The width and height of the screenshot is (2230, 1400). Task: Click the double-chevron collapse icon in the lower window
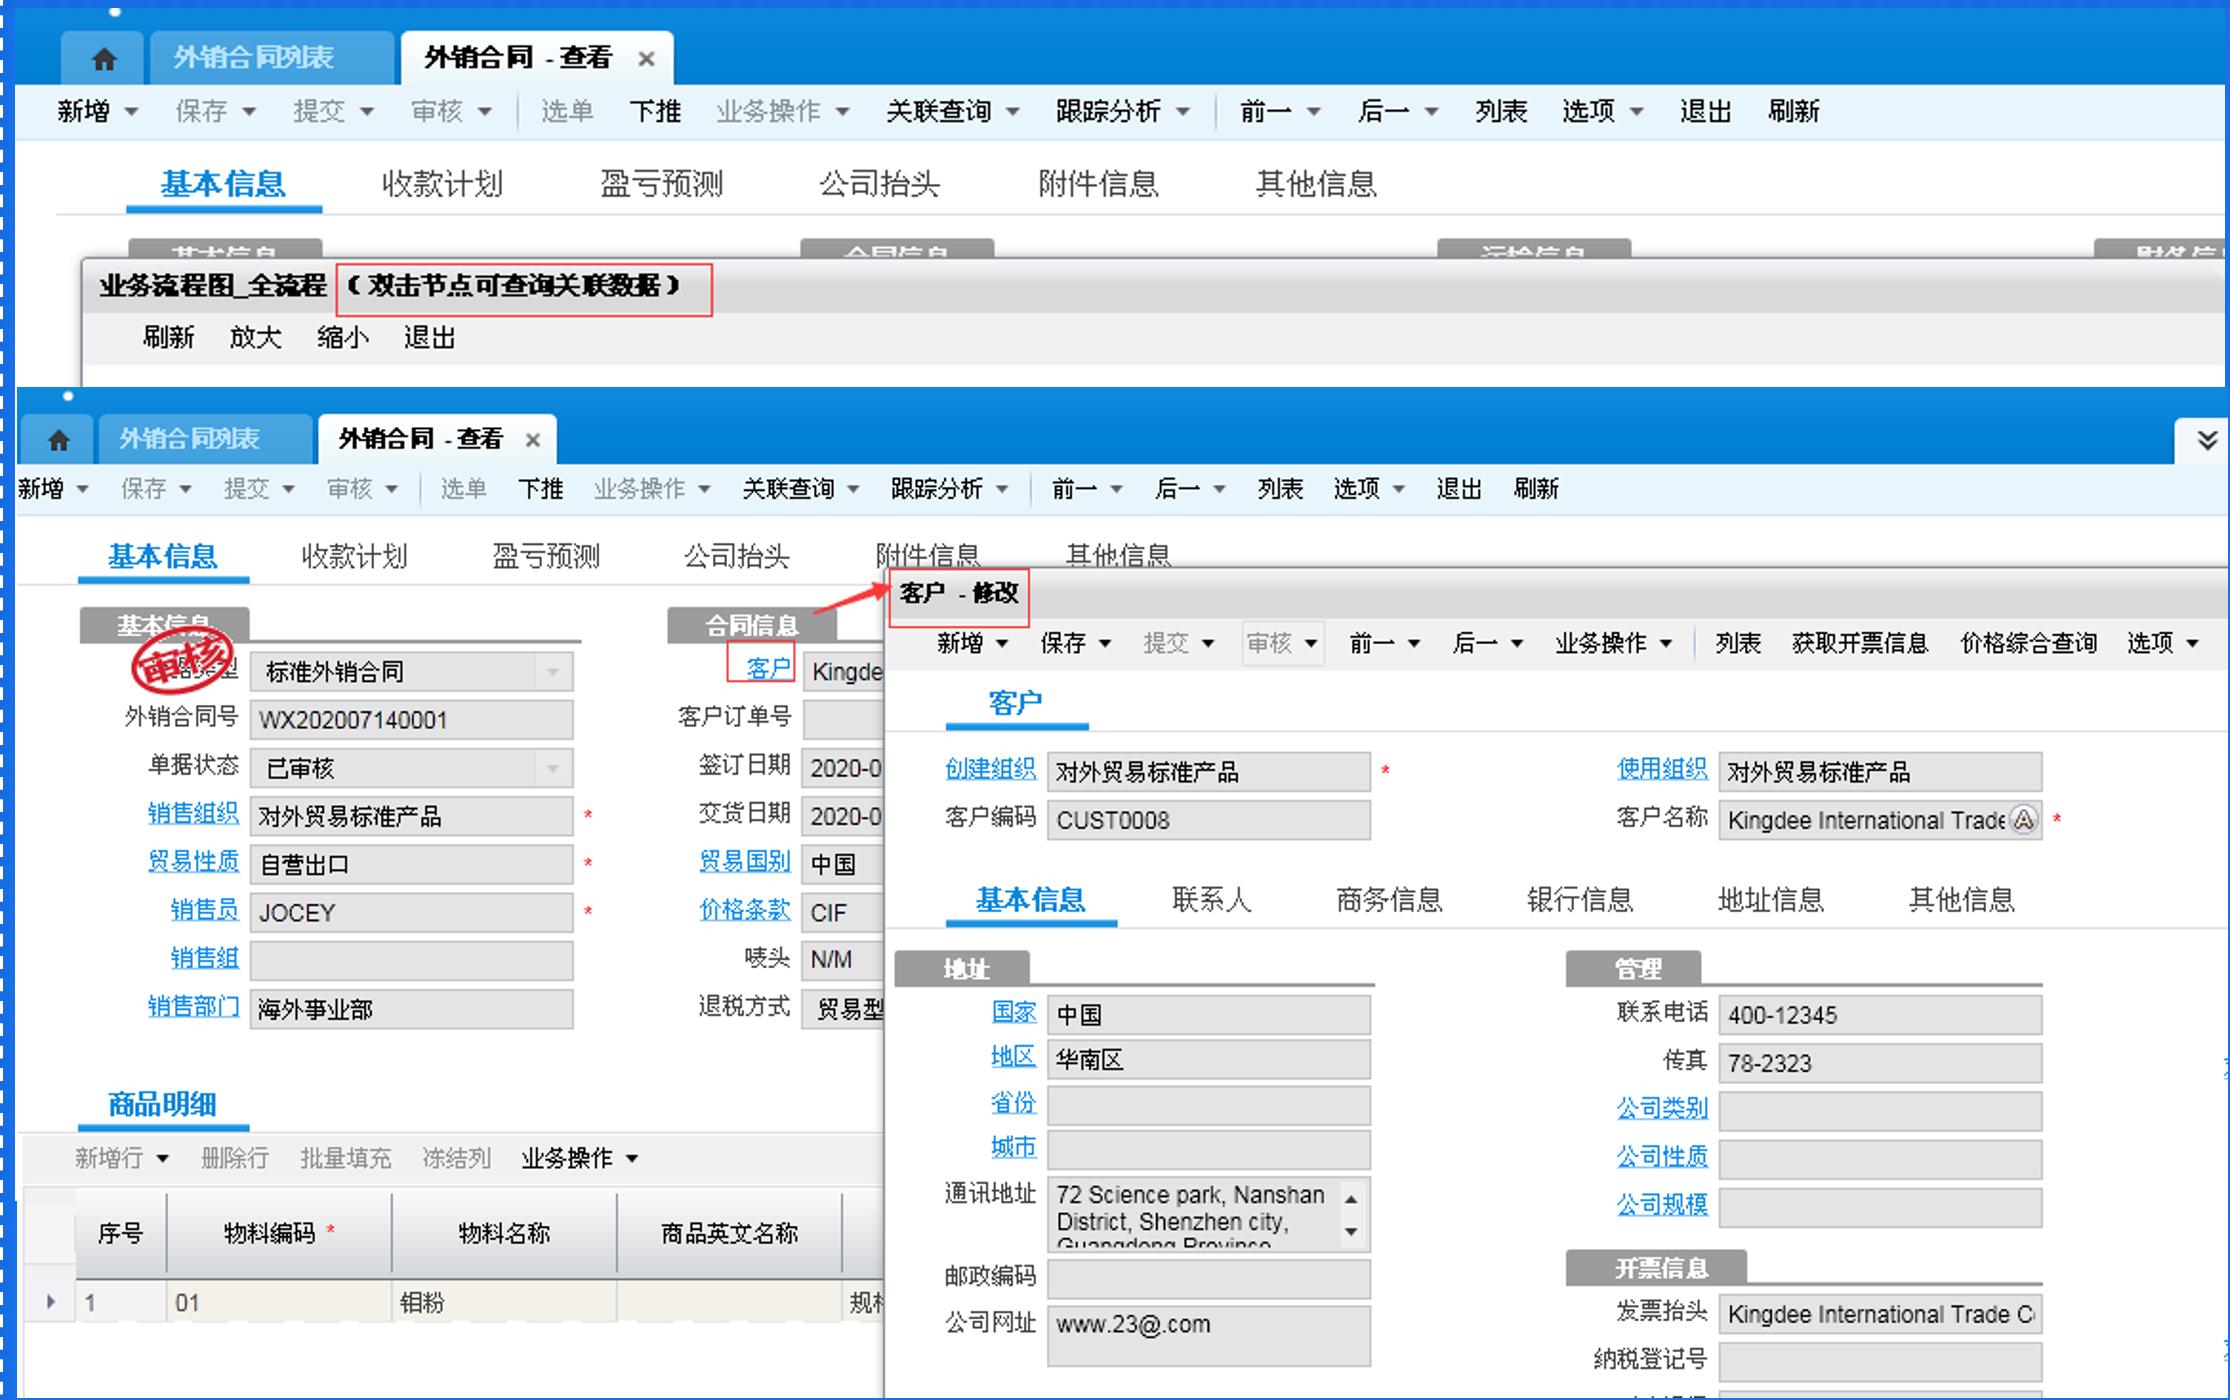[x=2207, y=440]
